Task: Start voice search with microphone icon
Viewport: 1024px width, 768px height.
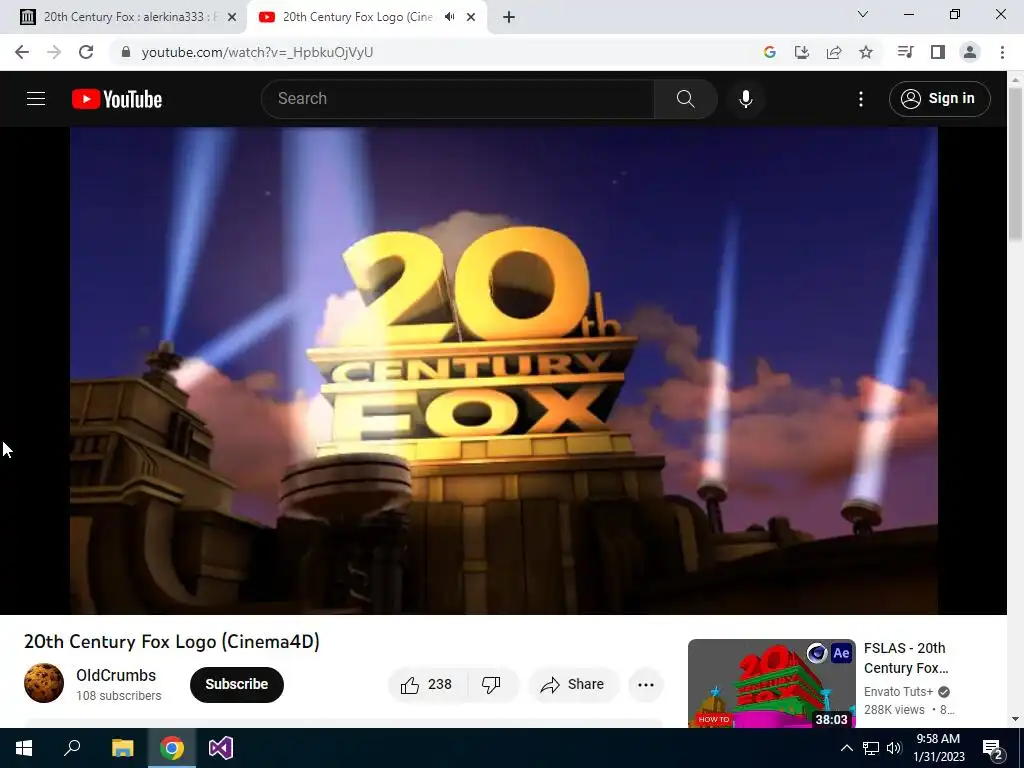Action: [x=746, y=99]
